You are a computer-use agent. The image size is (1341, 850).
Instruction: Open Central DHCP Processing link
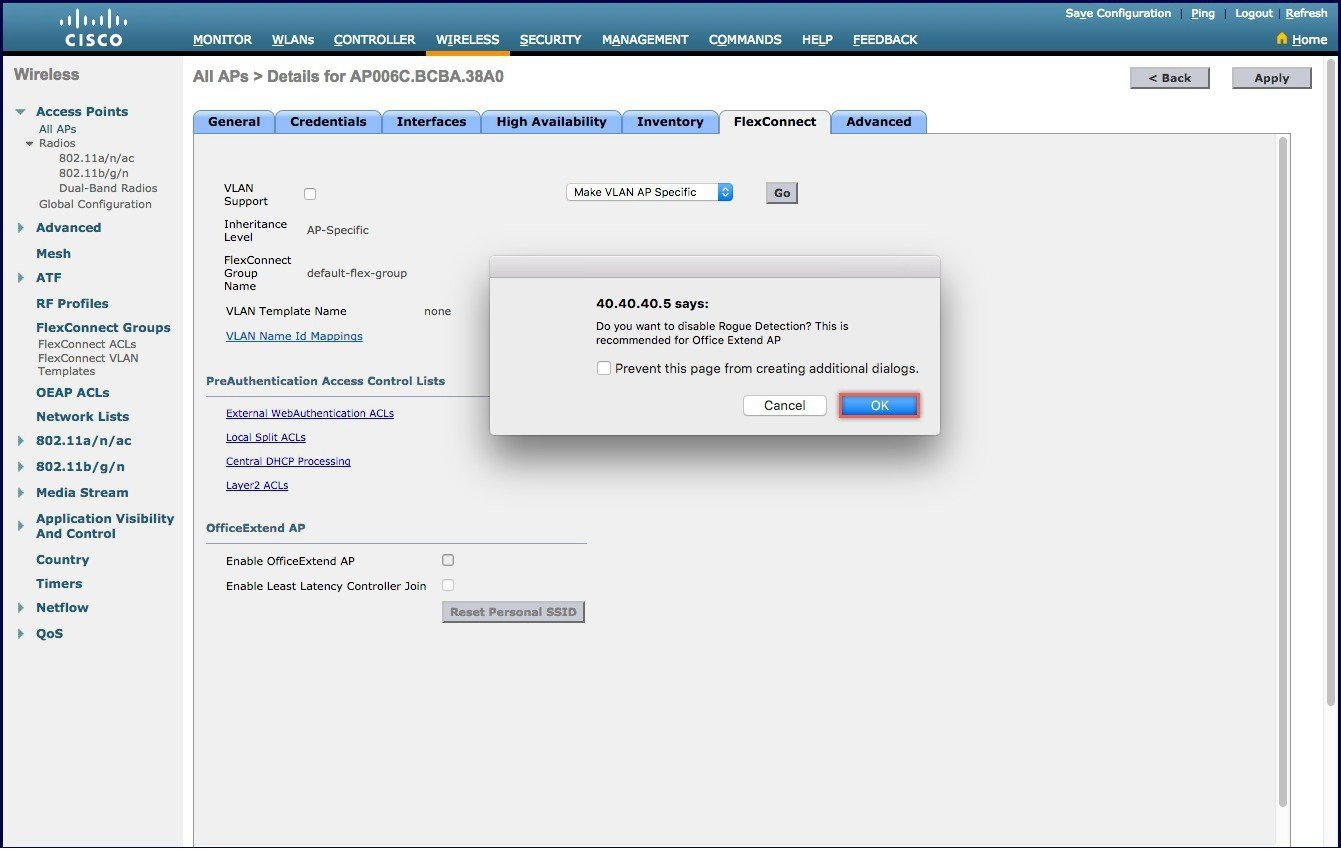(288, 461)
